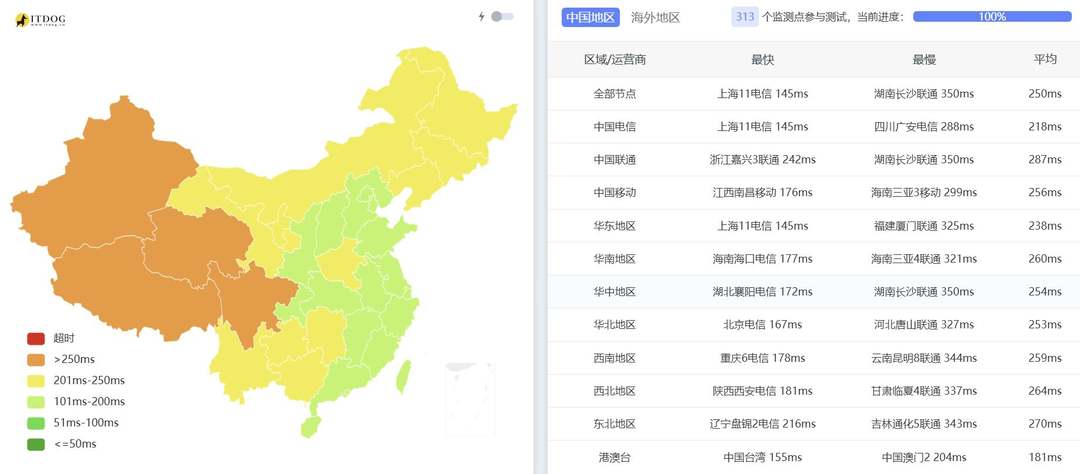
Task: Click the 101ms-200ms legend swatch
Action: click(36, 402)
